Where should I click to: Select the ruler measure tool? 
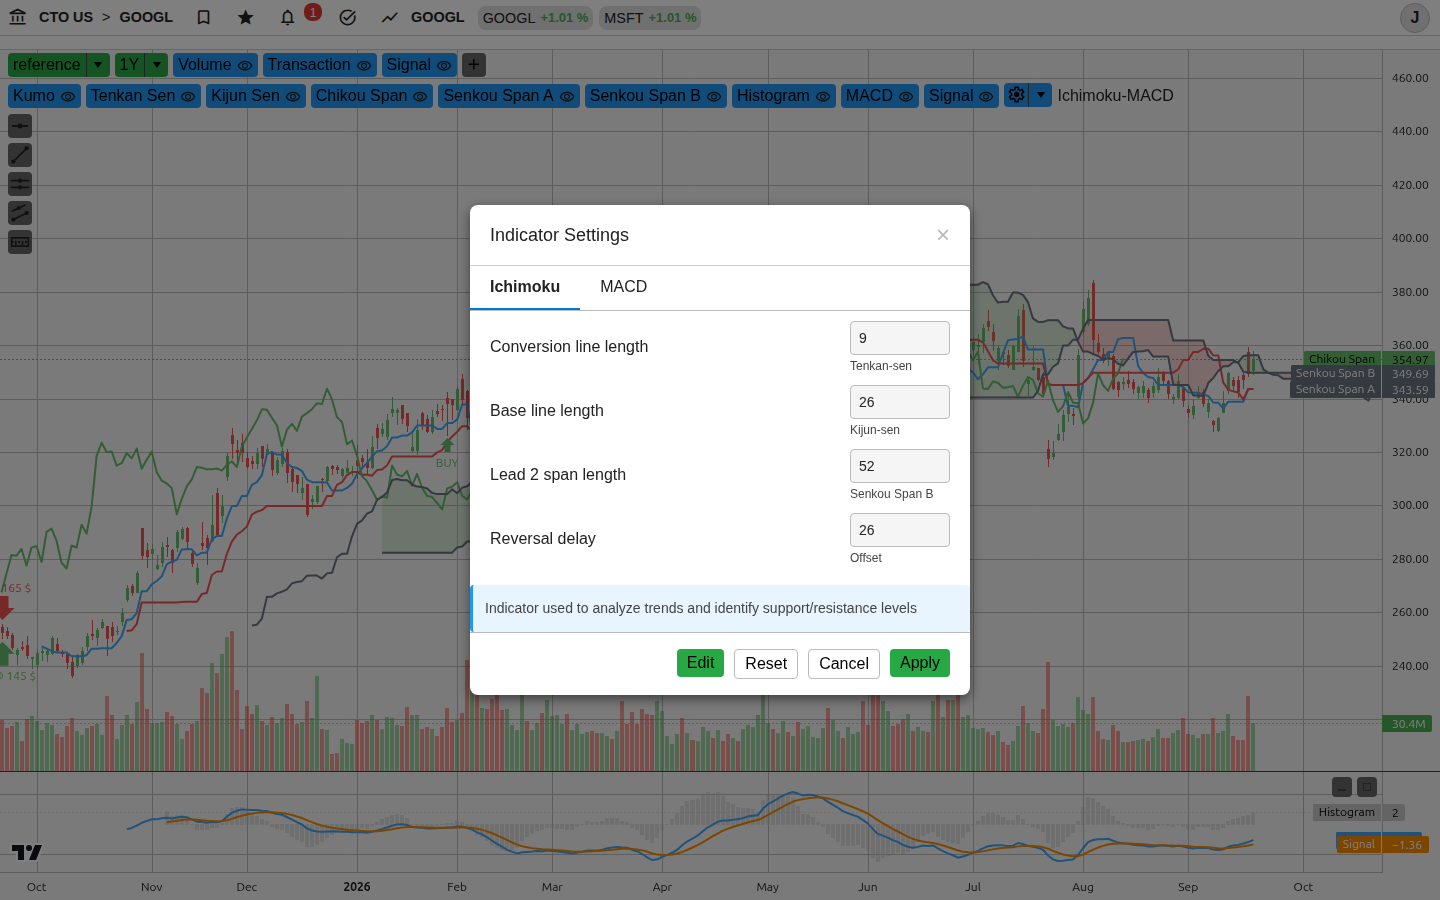click(x=20, y=242)
